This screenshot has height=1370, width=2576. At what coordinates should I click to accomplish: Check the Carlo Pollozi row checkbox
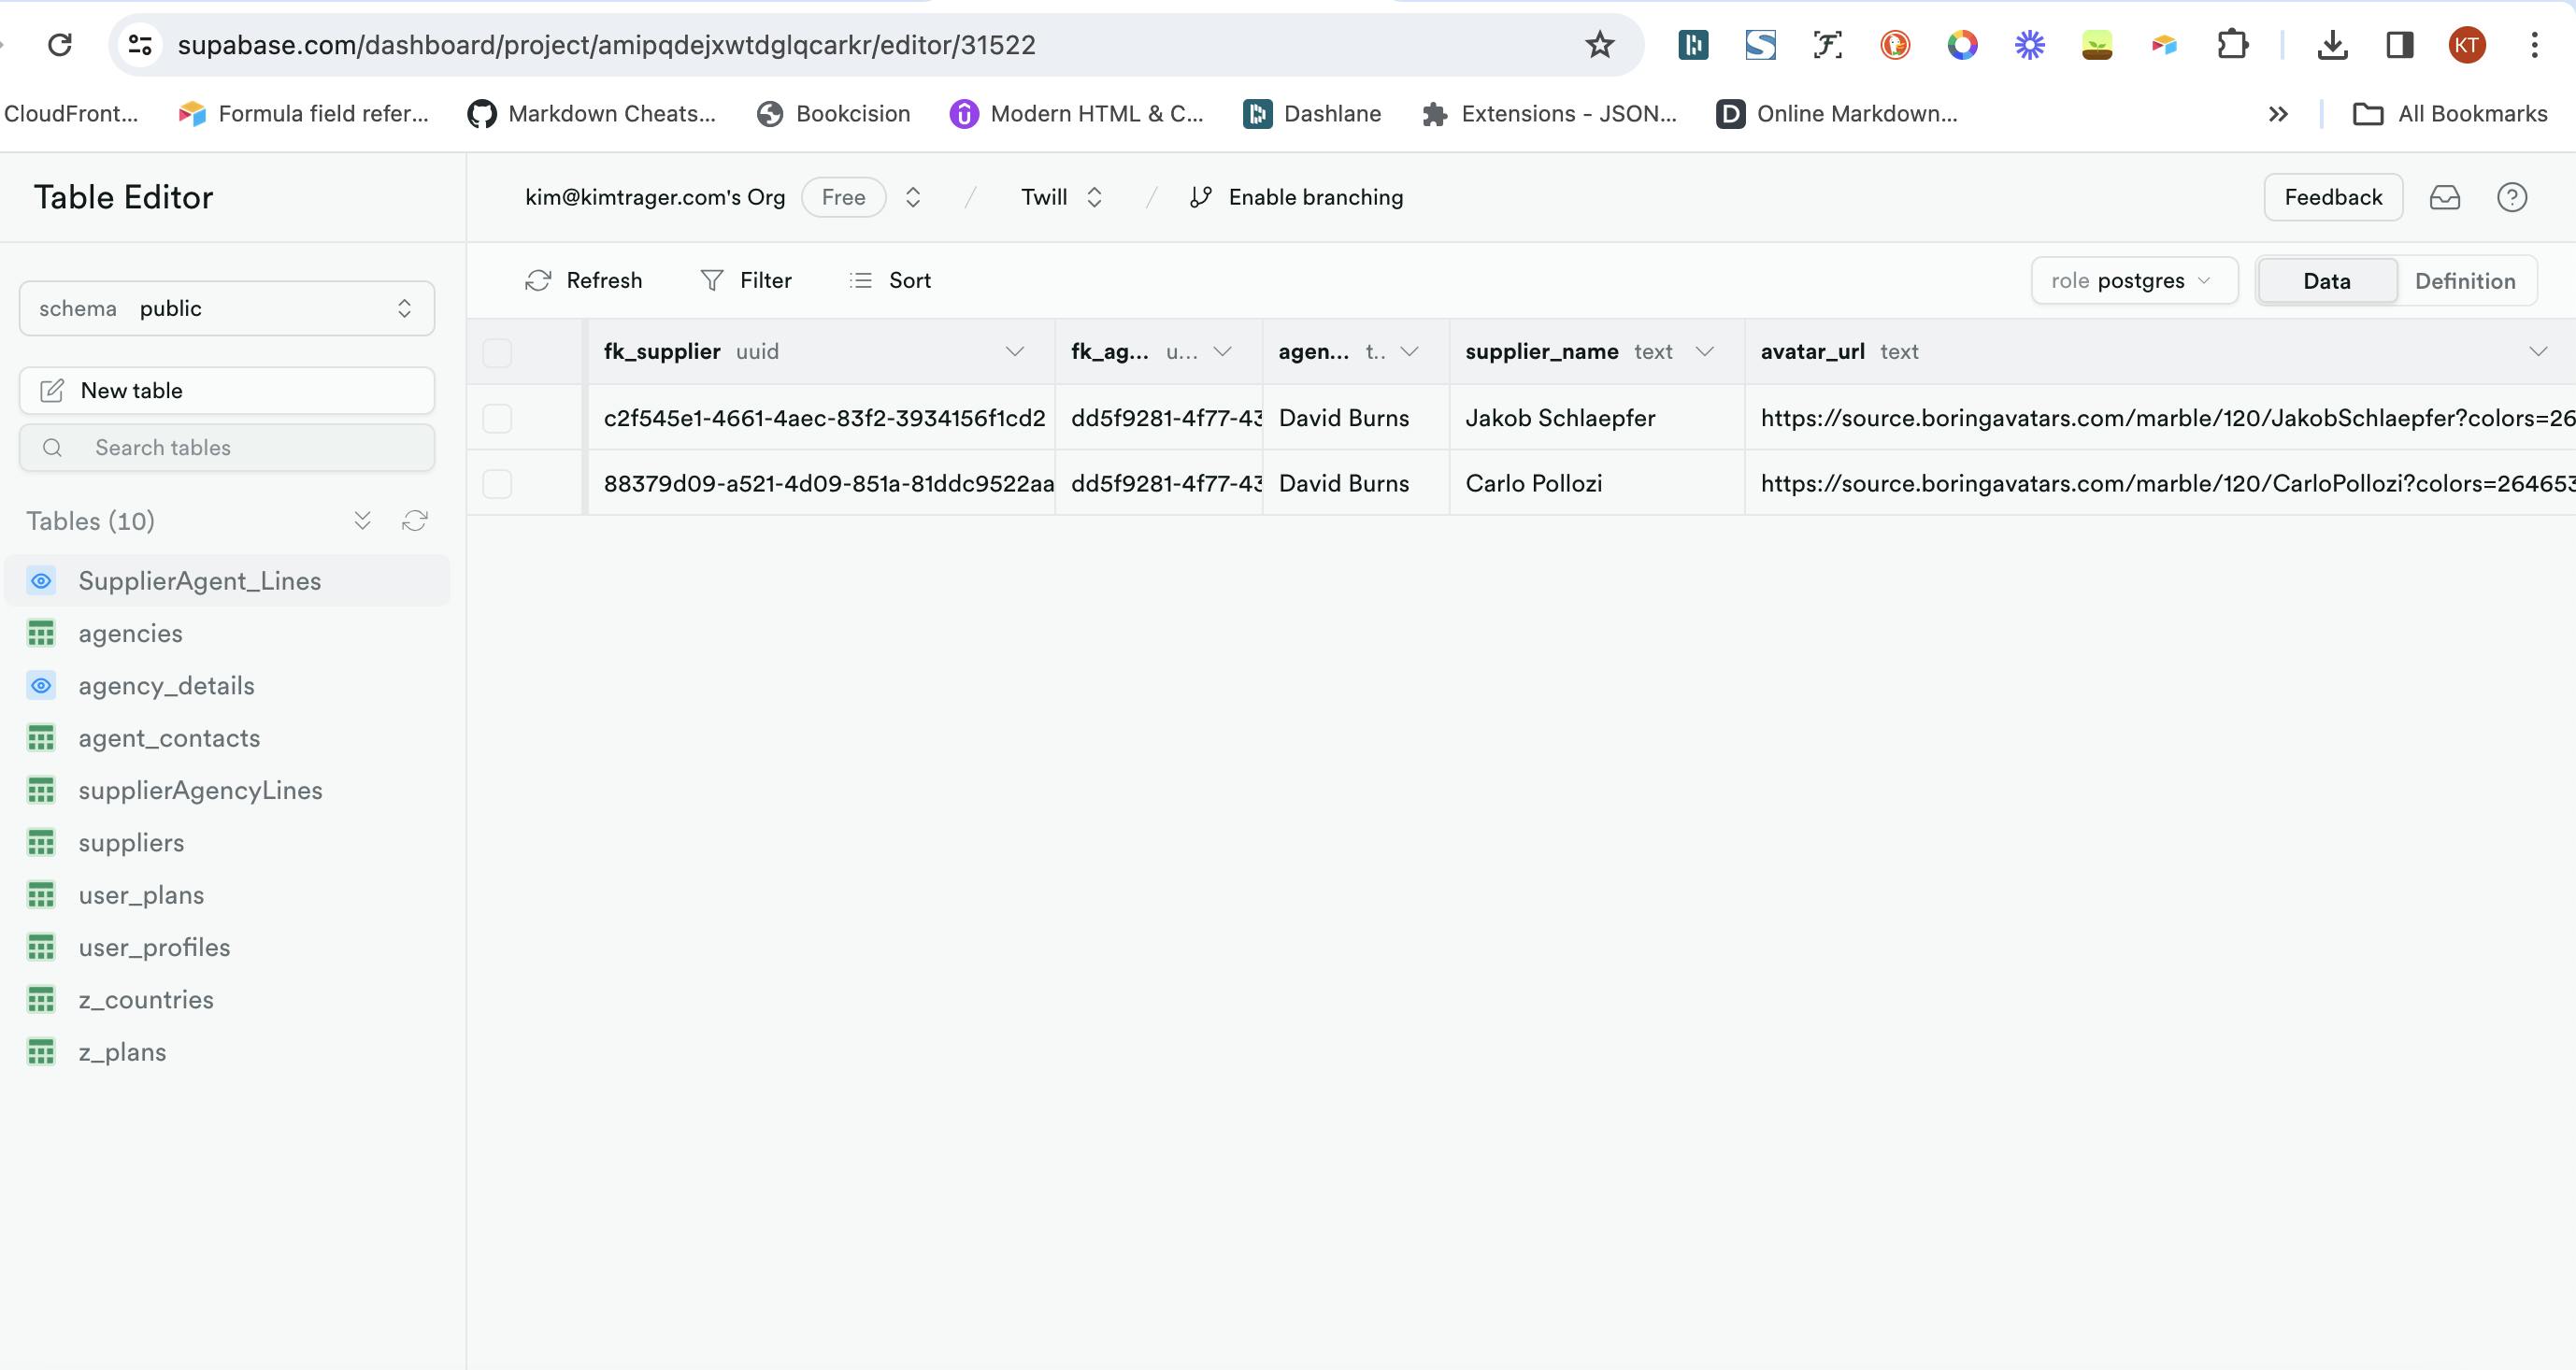point(497,484)
